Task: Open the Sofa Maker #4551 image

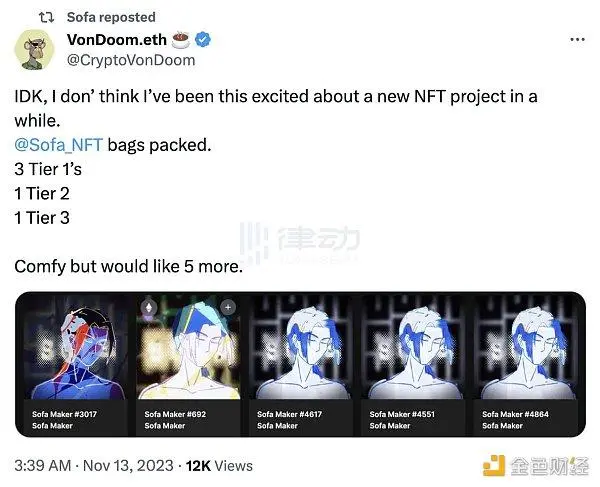Action: pyautogui.click(x=414, y=347)
